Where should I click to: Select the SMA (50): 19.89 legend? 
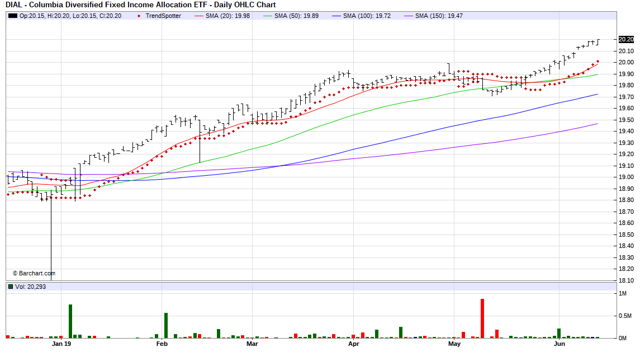pyautogui.click(x=296, y=16)
